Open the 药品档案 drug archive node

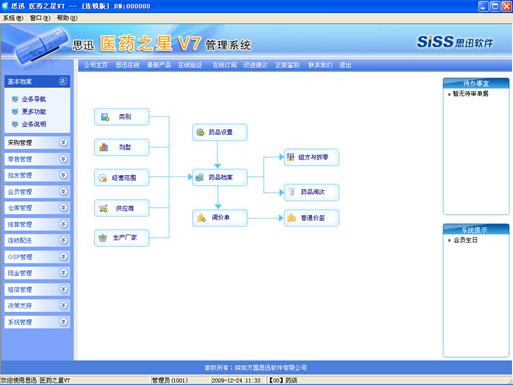(x=220, y=177)
